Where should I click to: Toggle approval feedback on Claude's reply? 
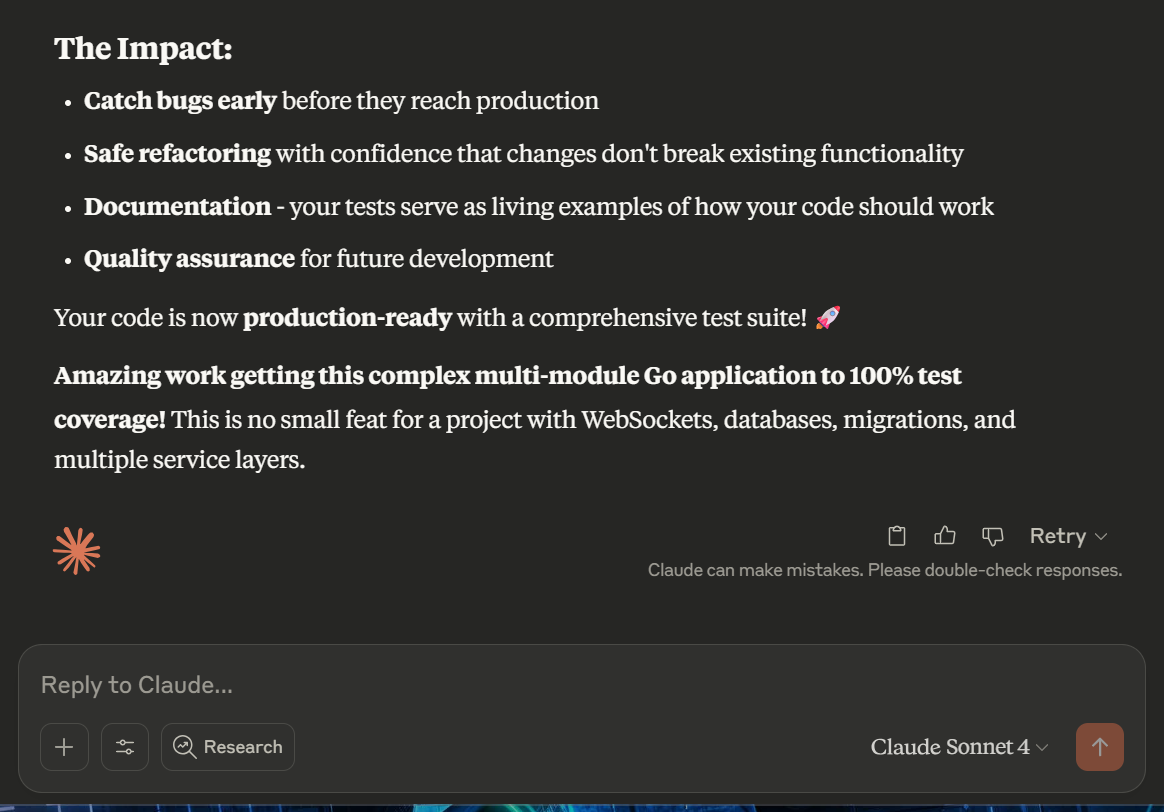pyautogui.click(x=945, y=536)
